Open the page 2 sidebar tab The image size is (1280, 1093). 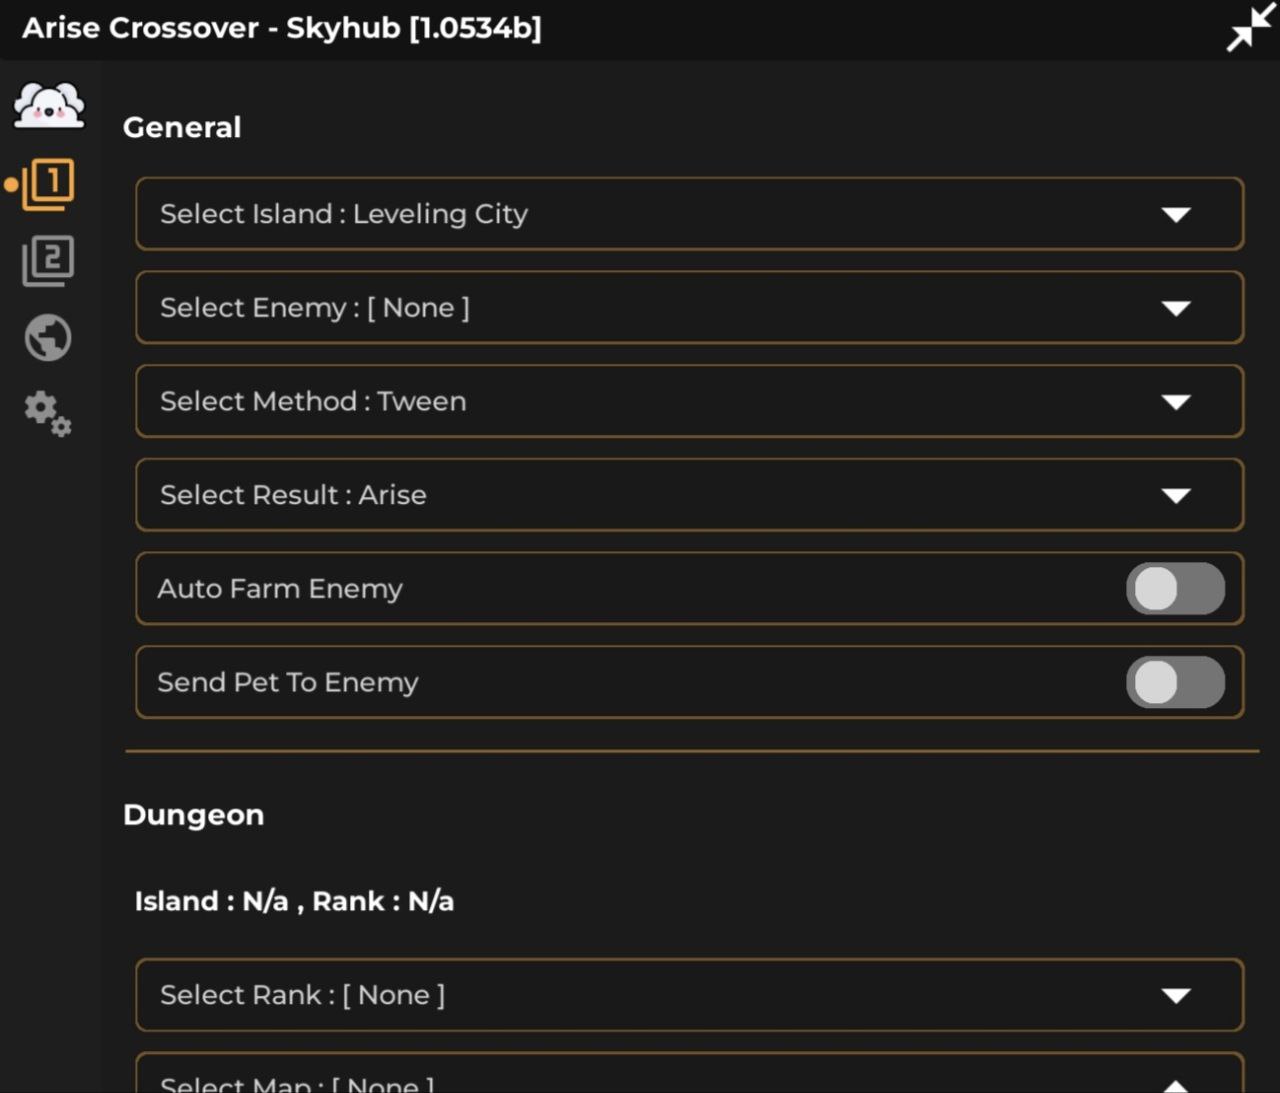coord(48,261)
